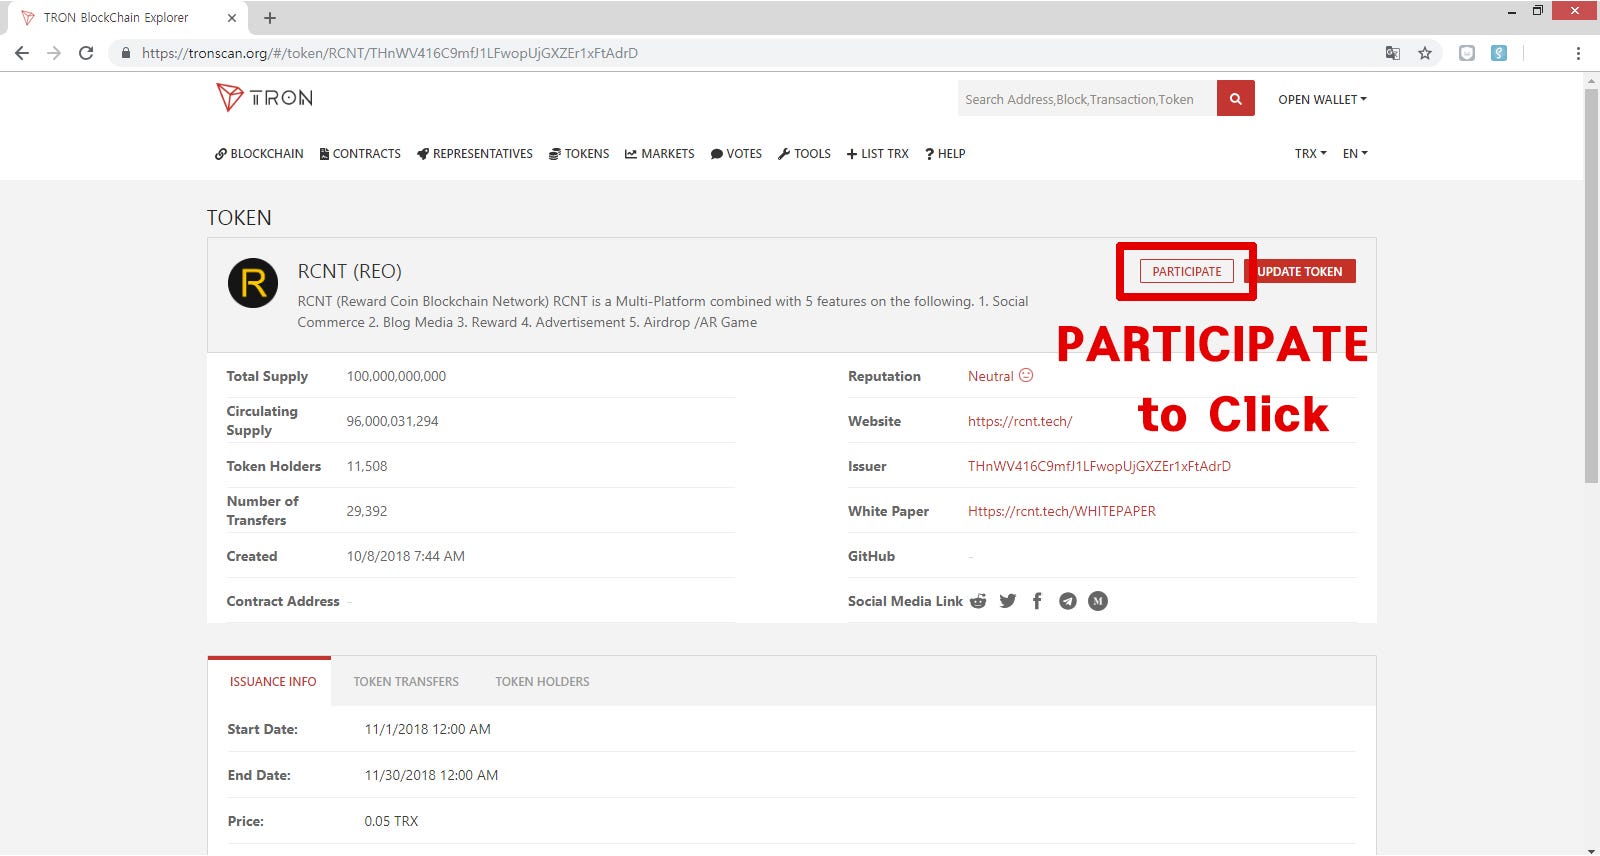The height and width of the screenshot is (856, 1600).
Task: Open the issuer address link
Action: [x=1099, y=466]
